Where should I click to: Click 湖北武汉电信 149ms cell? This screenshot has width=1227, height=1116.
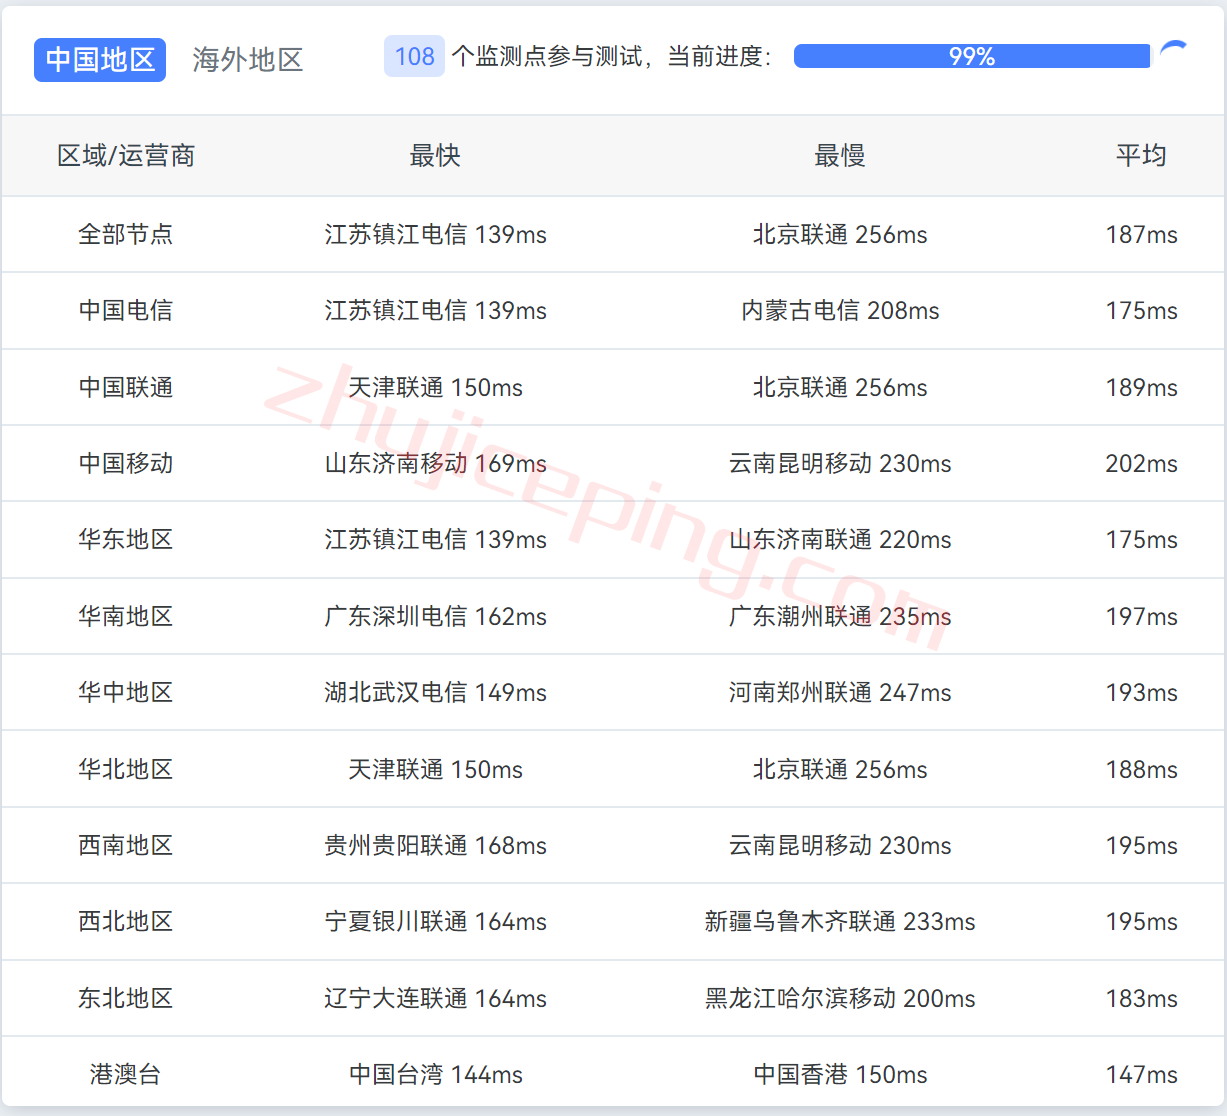coord(435,692)
